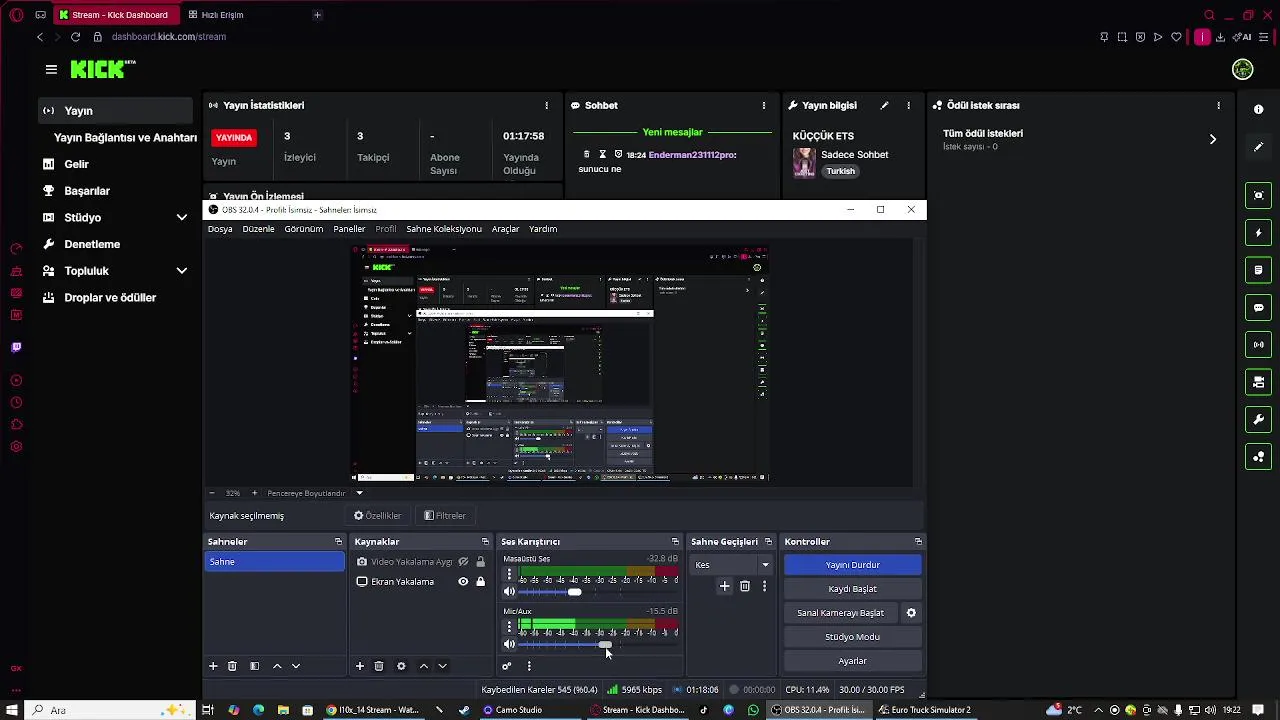
Task: Remove the selected source in Kaynaklar
Action: [x=379, y=666]
